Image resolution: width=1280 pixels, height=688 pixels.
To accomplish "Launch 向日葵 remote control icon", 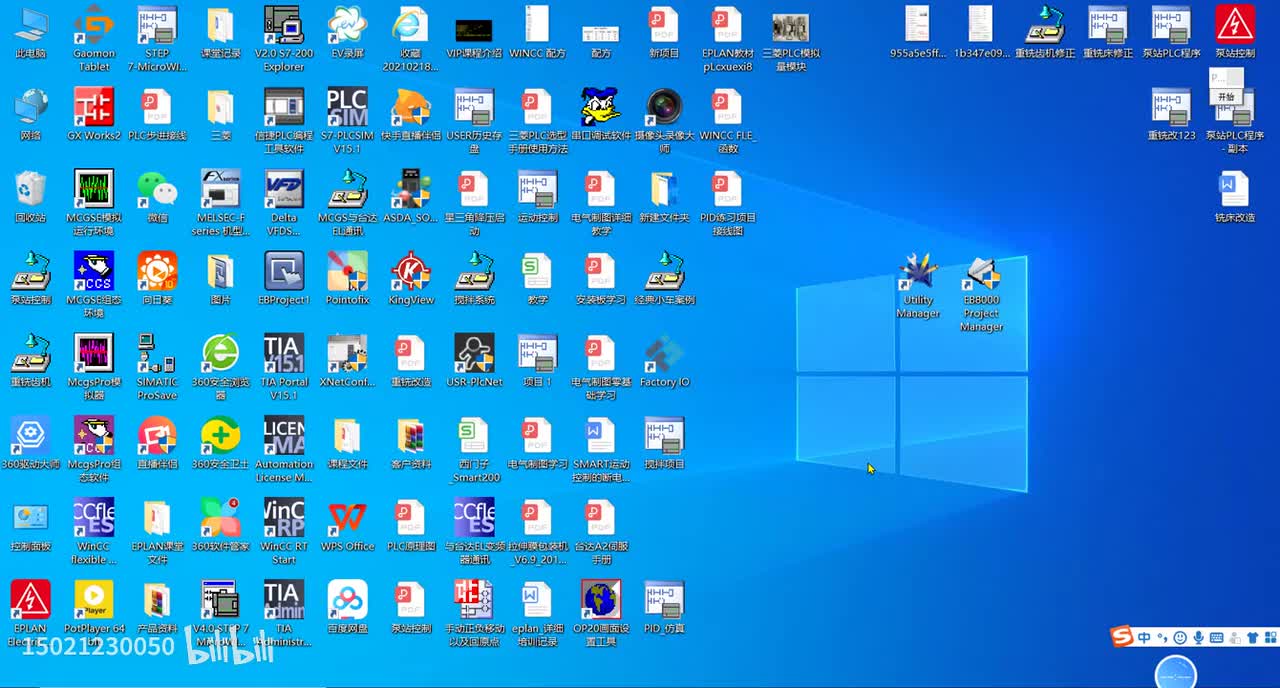I will point(157,278).
